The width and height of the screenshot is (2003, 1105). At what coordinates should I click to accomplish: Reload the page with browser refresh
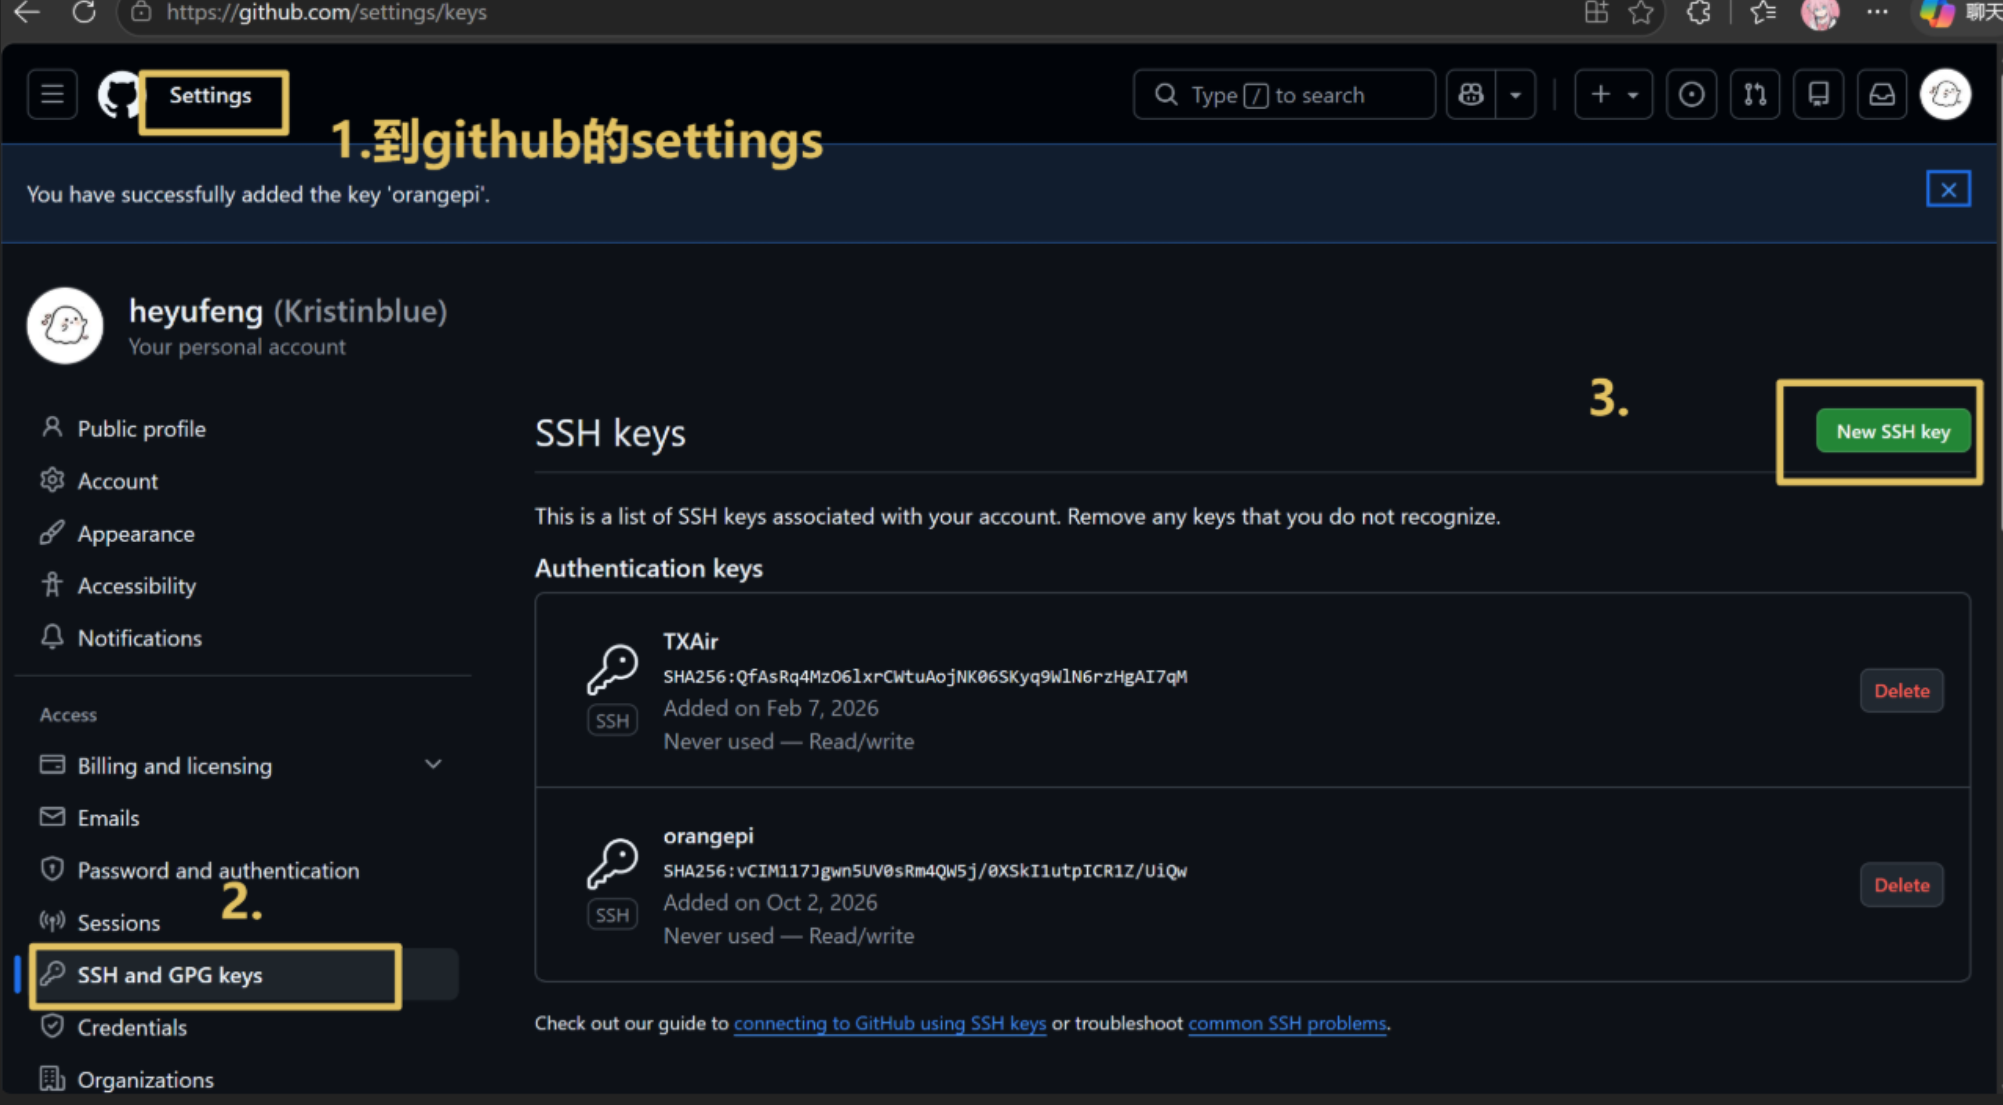point(84,13)
